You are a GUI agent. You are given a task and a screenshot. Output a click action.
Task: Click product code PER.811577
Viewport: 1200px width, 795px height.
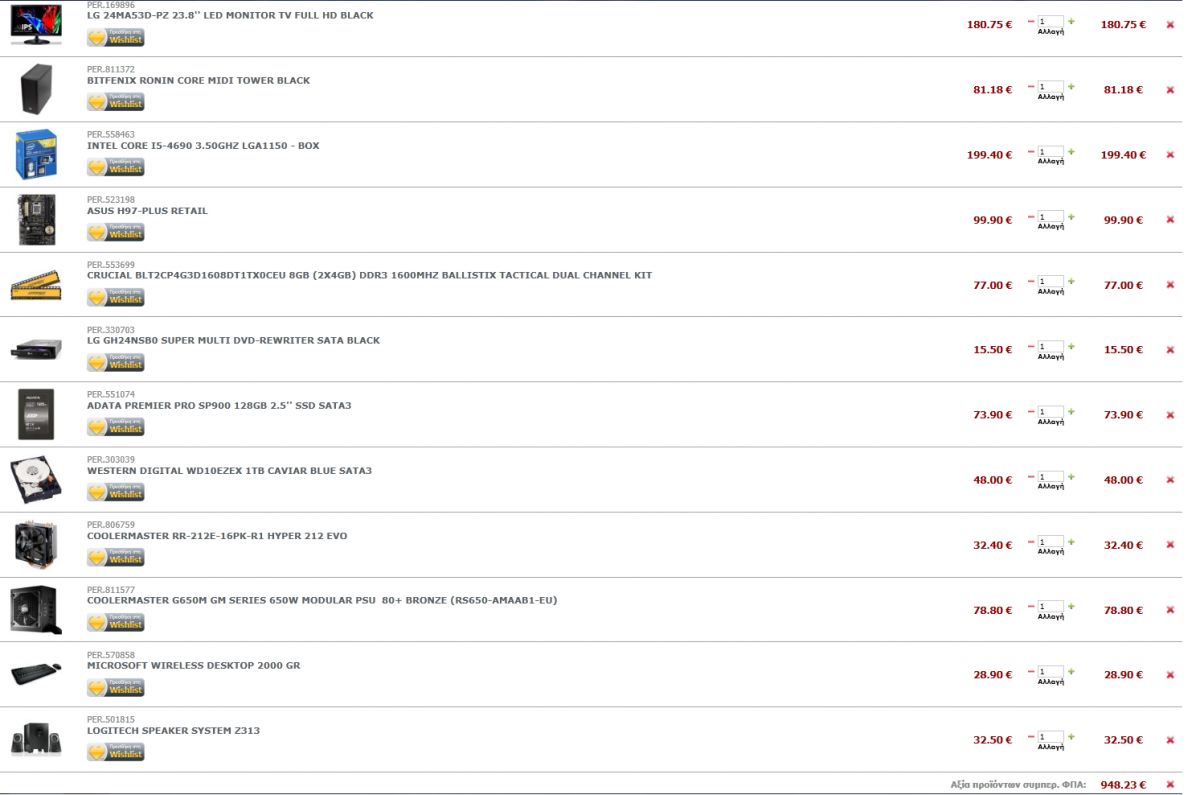coord(111,590)
